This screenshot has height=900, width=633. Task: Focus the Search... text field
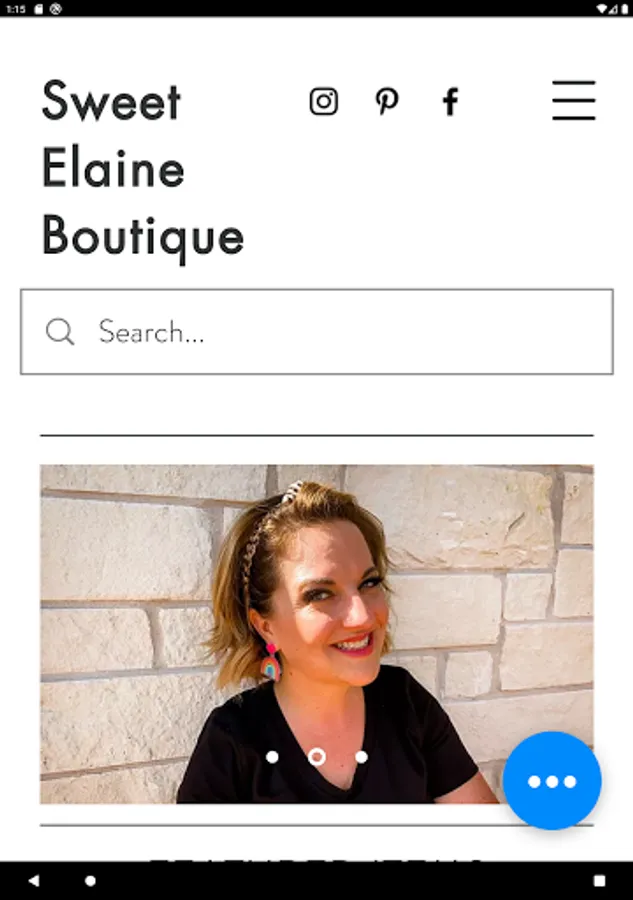[x=317, y=332]
